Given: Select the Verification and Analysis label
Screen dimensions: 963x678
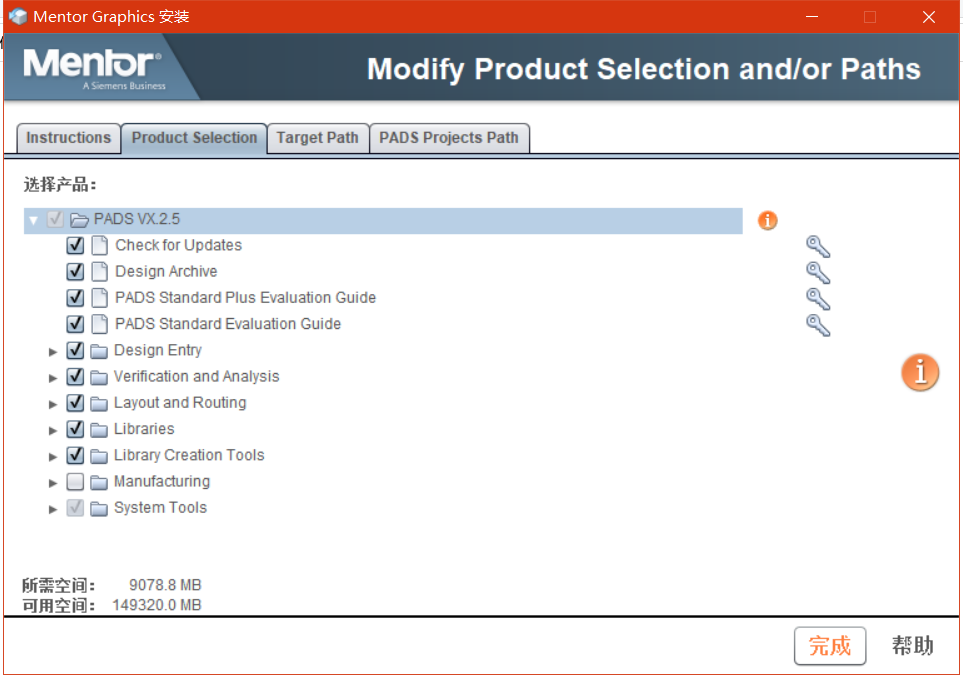Looking at the screenshot, I should (197, 376).
